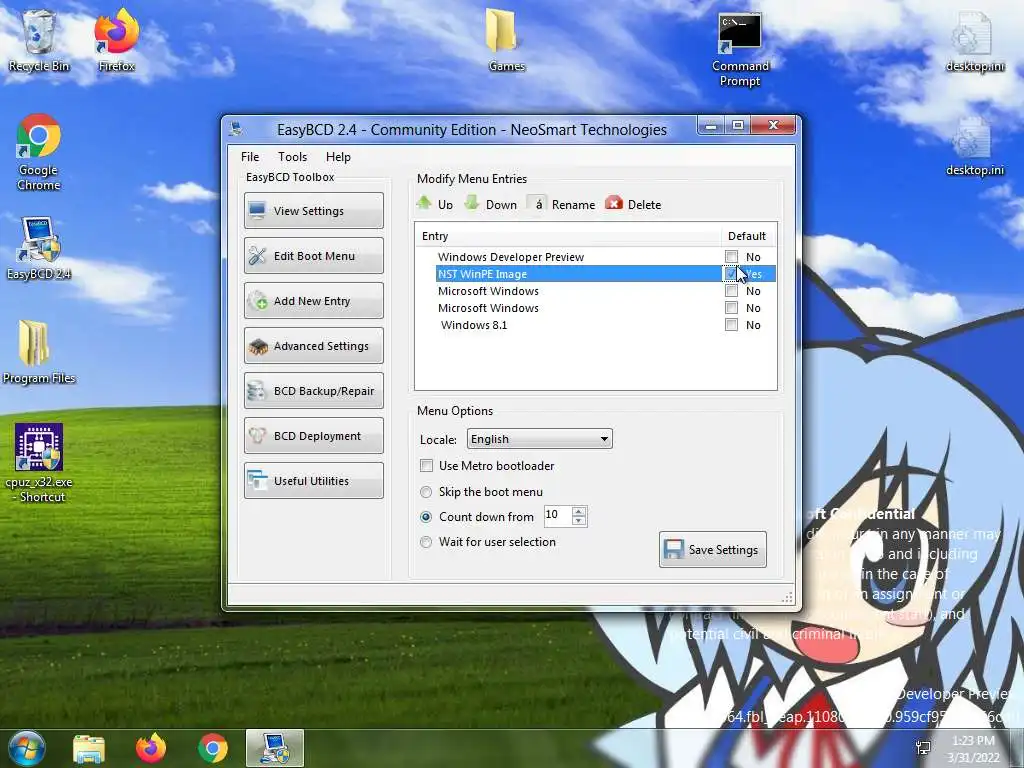Enable Use Metro bootloader checkbox
Viewport: 1024px width, 768px height.
426,466
